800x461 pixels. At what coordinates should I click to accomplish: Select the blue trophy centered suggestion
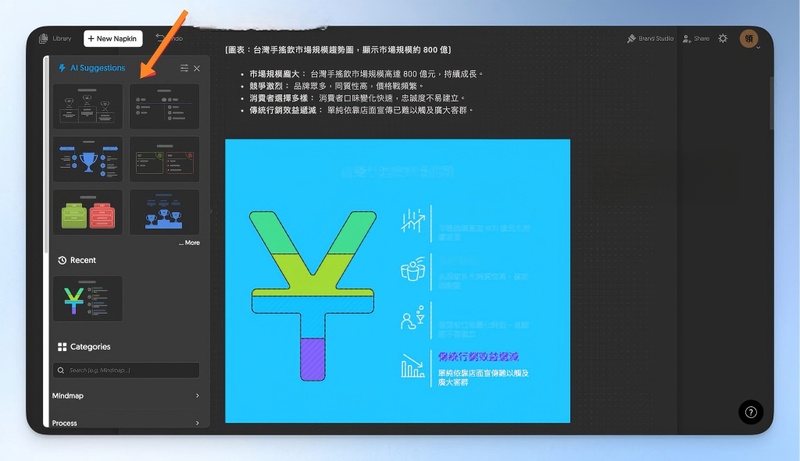pyautogui.click(x=88, y=159)
